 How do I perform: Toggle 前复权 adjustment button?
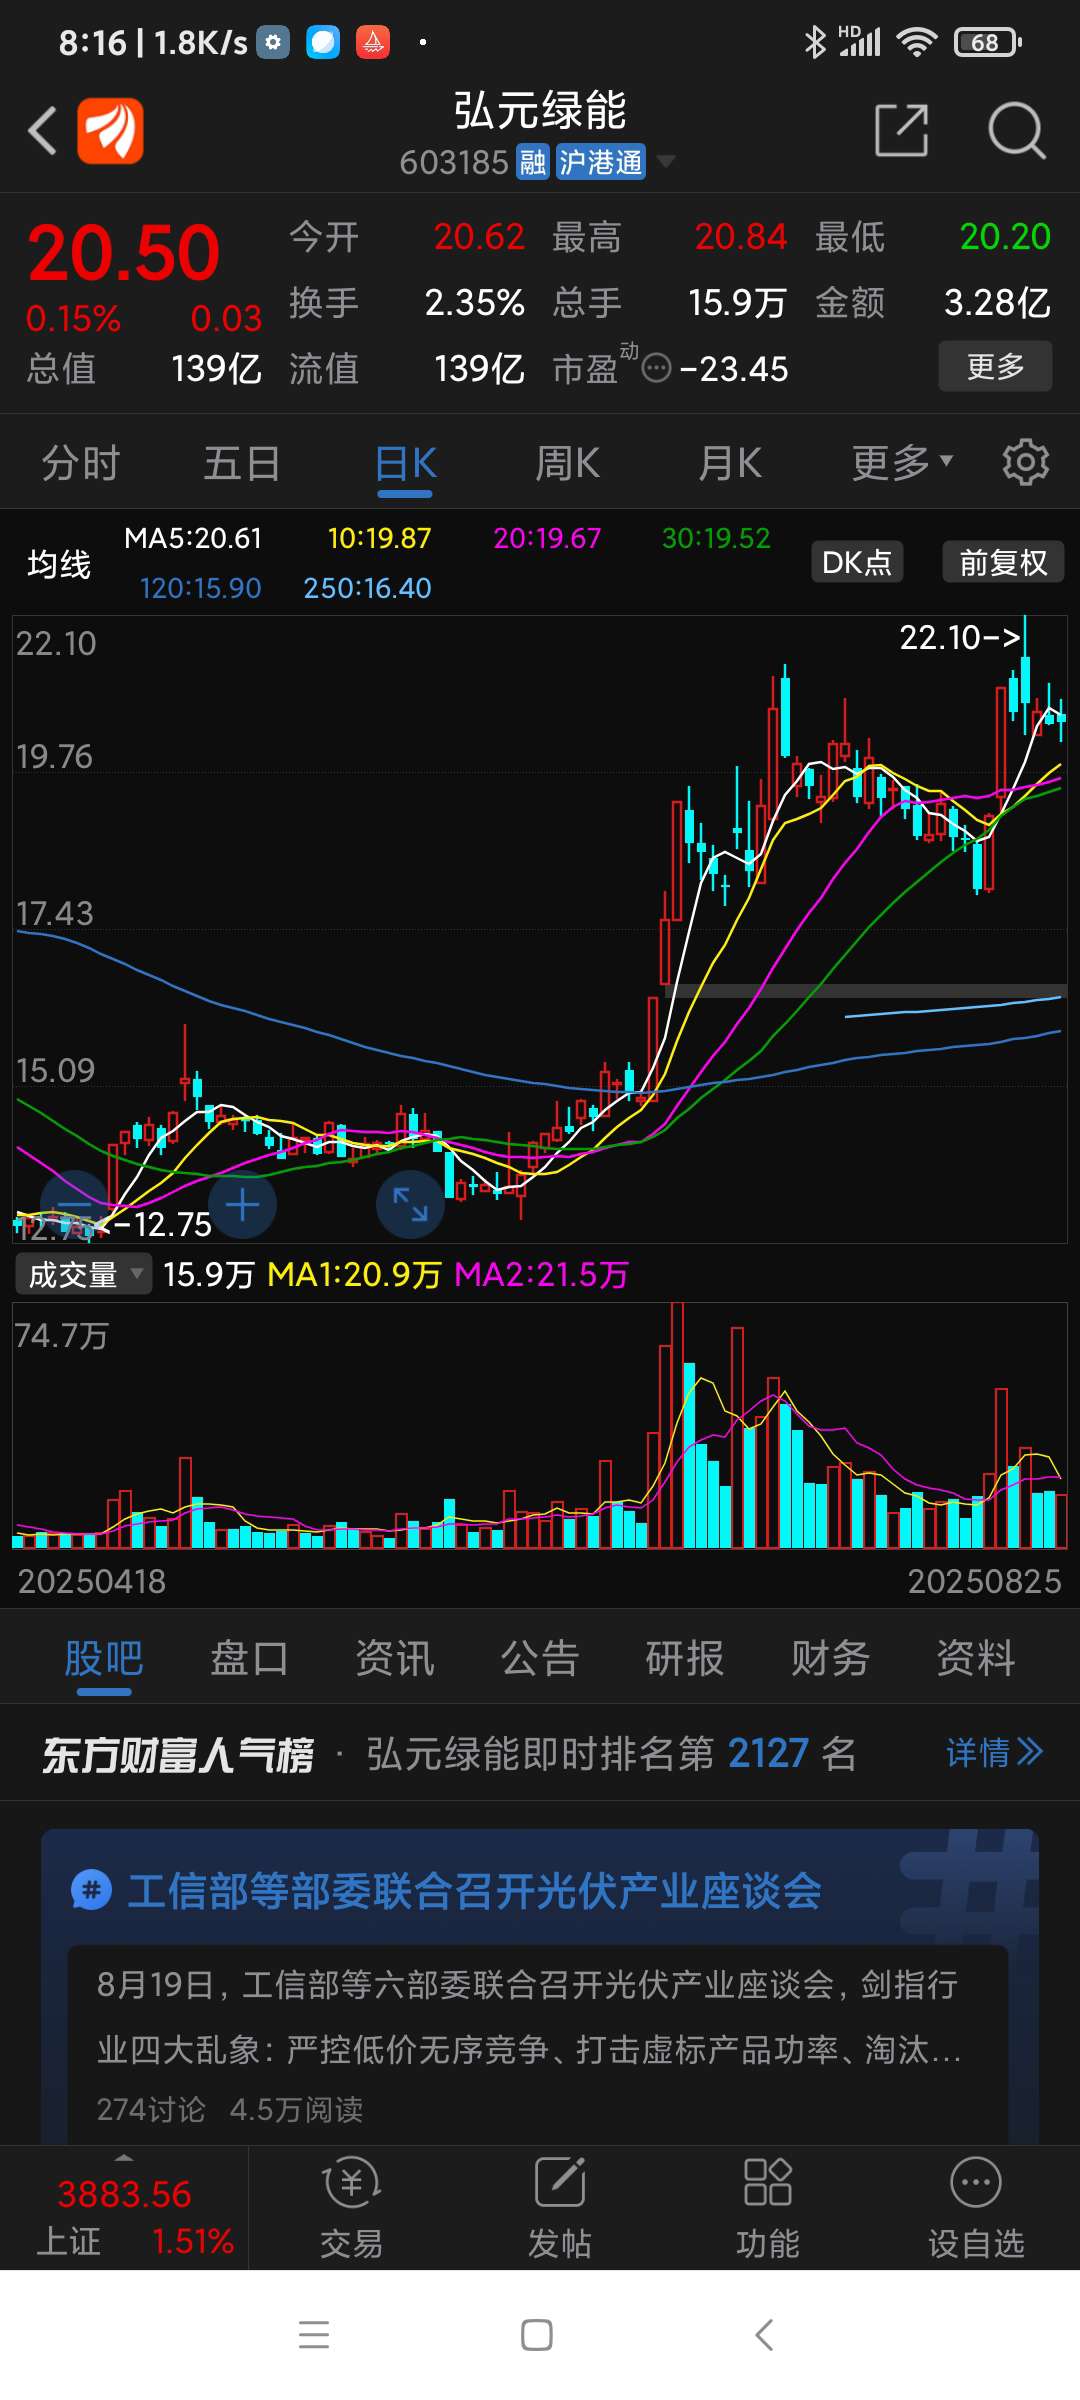pyautogui.click(x=1003, y=562)
